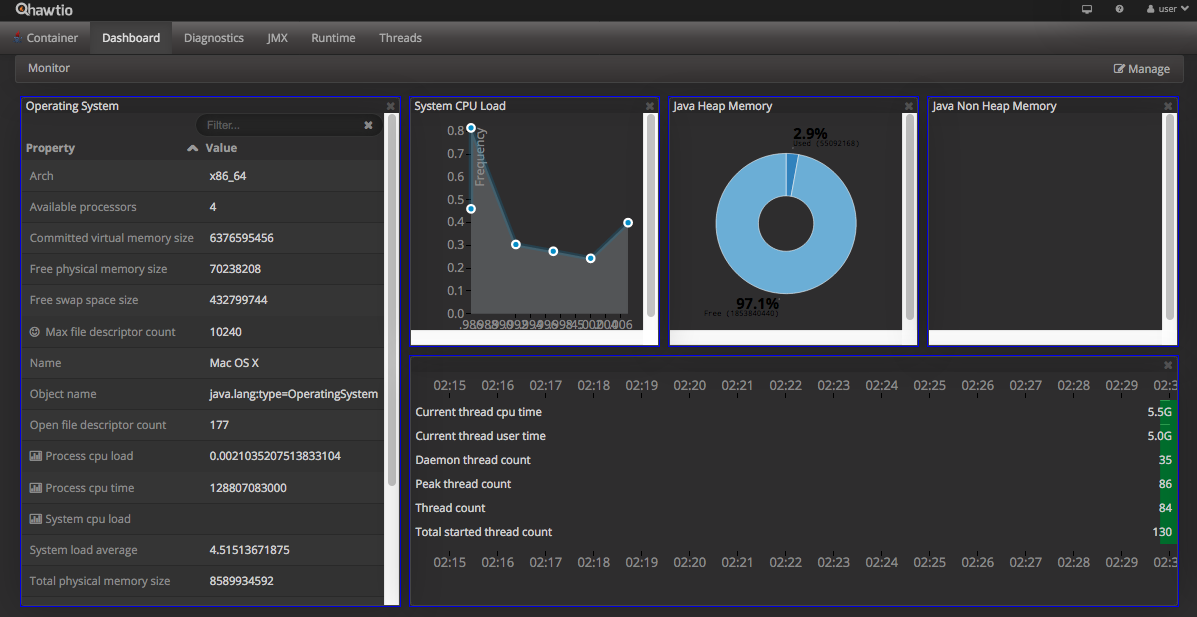Click the Java Heap Memory widget scrollbar

point(910,217)
